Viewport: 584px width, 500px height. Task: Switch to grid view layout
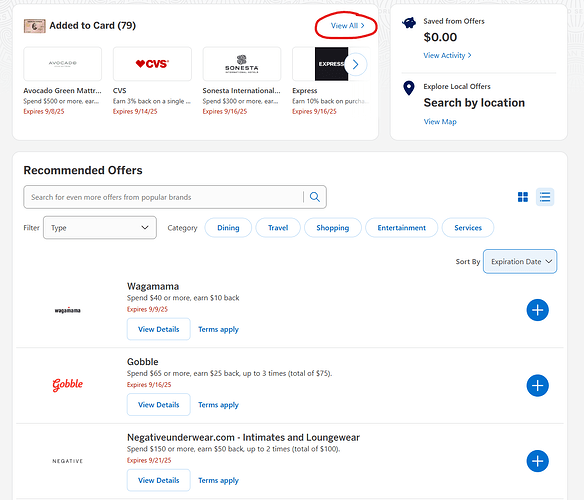523,197
